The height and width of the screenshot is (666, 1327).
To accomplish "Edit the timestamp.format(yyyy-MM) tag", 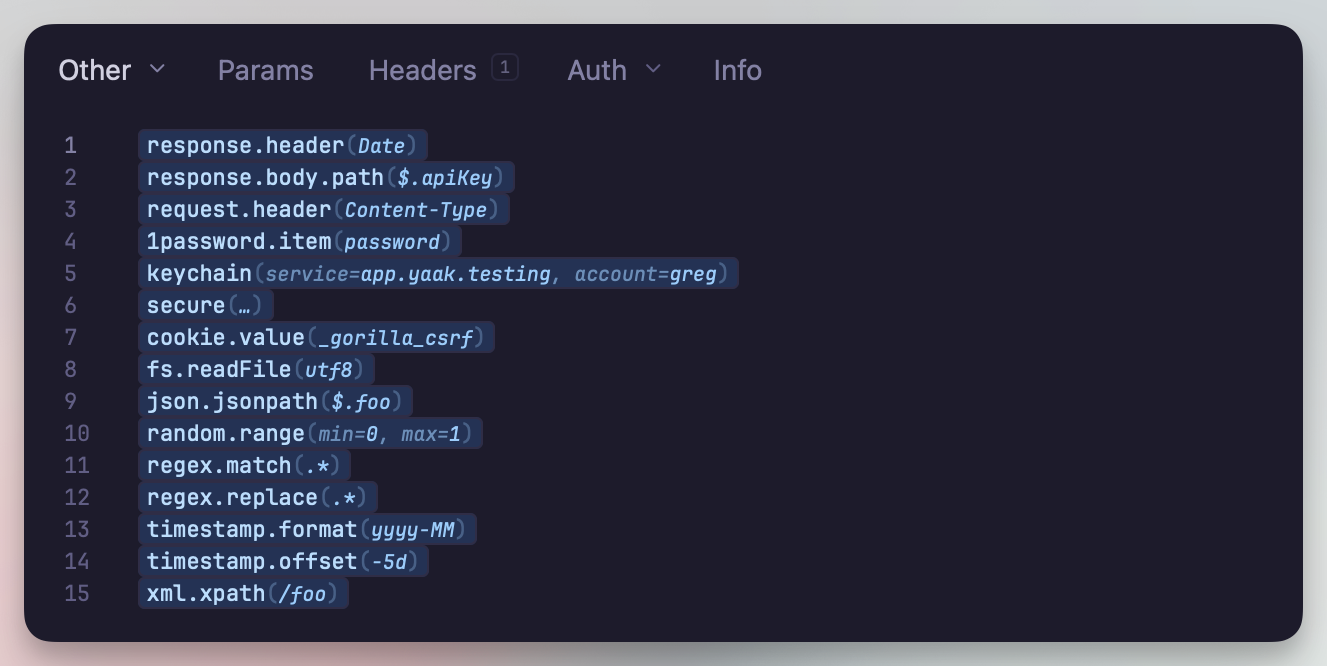I will click(307, 530).
